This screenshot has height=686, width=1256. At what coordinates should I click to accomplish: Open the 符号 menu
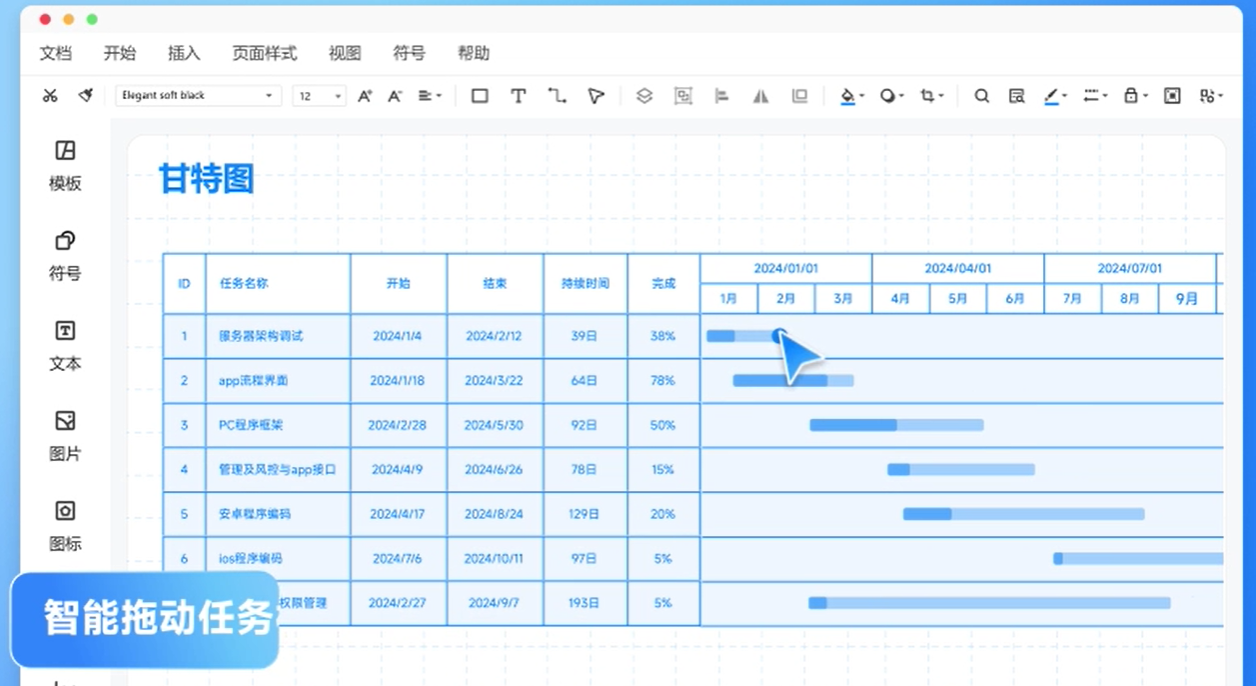coord(409,54)
